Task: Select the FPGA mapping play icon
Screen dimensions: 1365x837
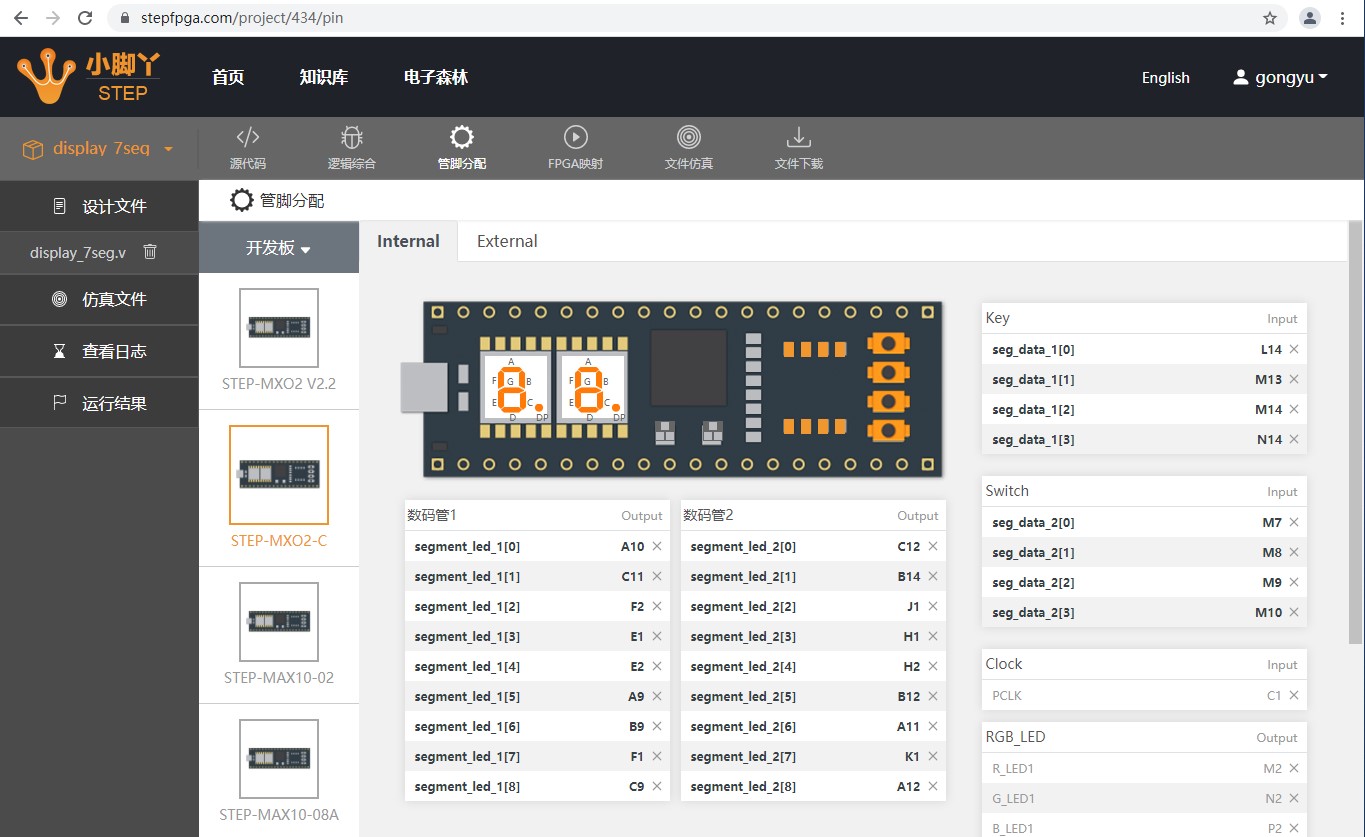Action: pyautogui.click(x=575, y=138)
